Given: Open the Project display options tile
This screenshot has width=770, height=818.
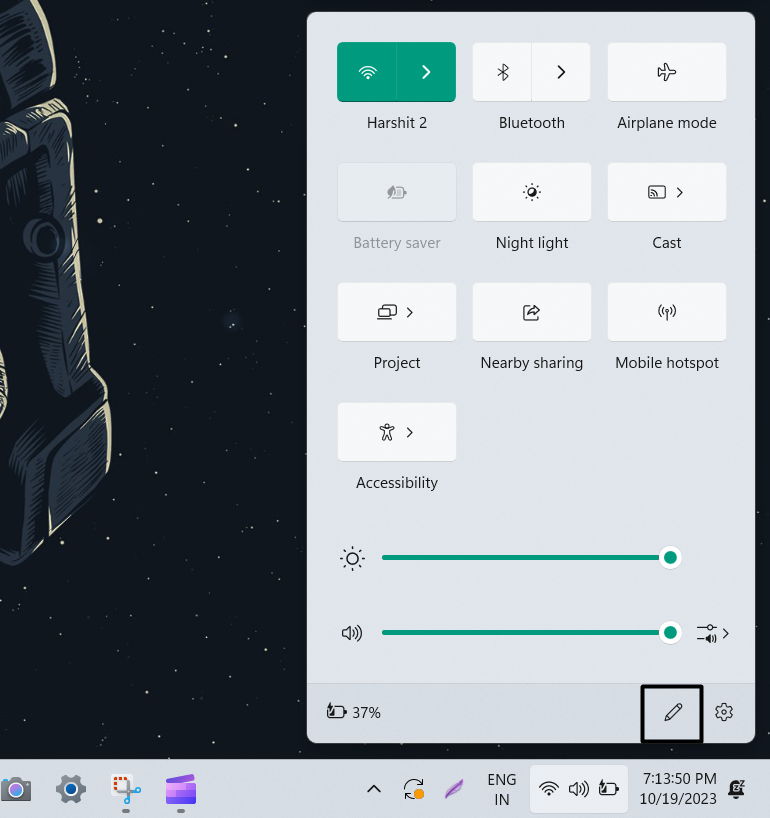Looking at the screenshot, I should [396, 312].
